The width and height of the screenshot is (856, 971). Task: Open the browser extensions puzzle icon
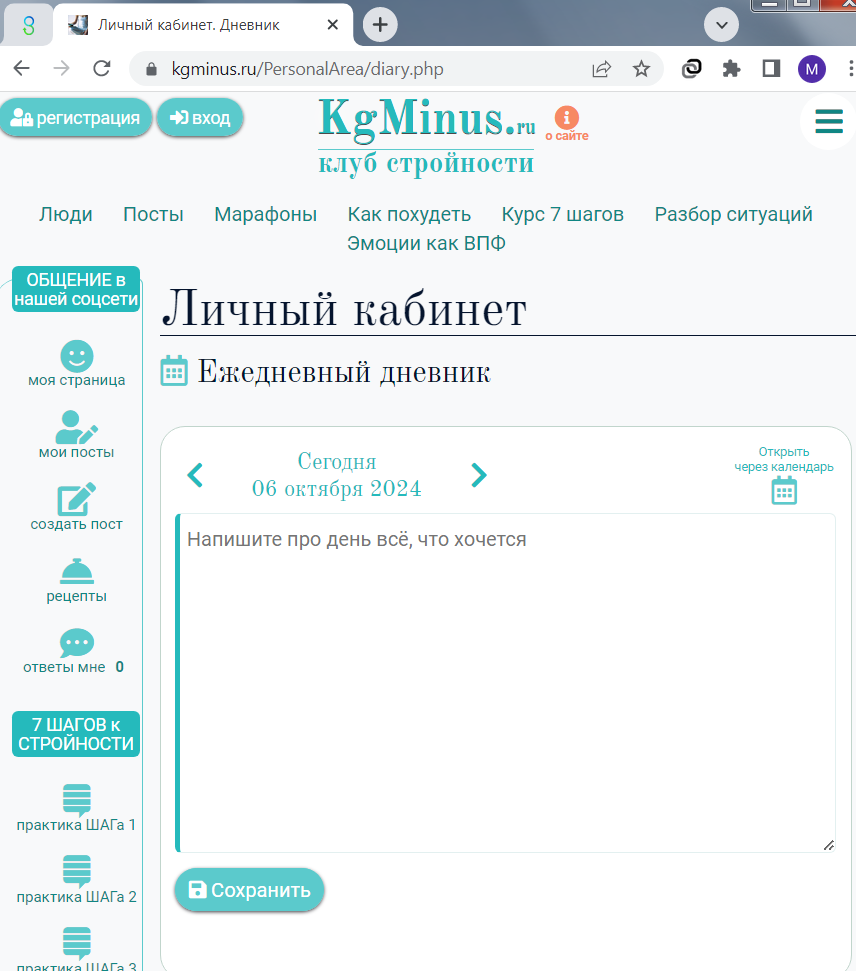click(732, 69)
